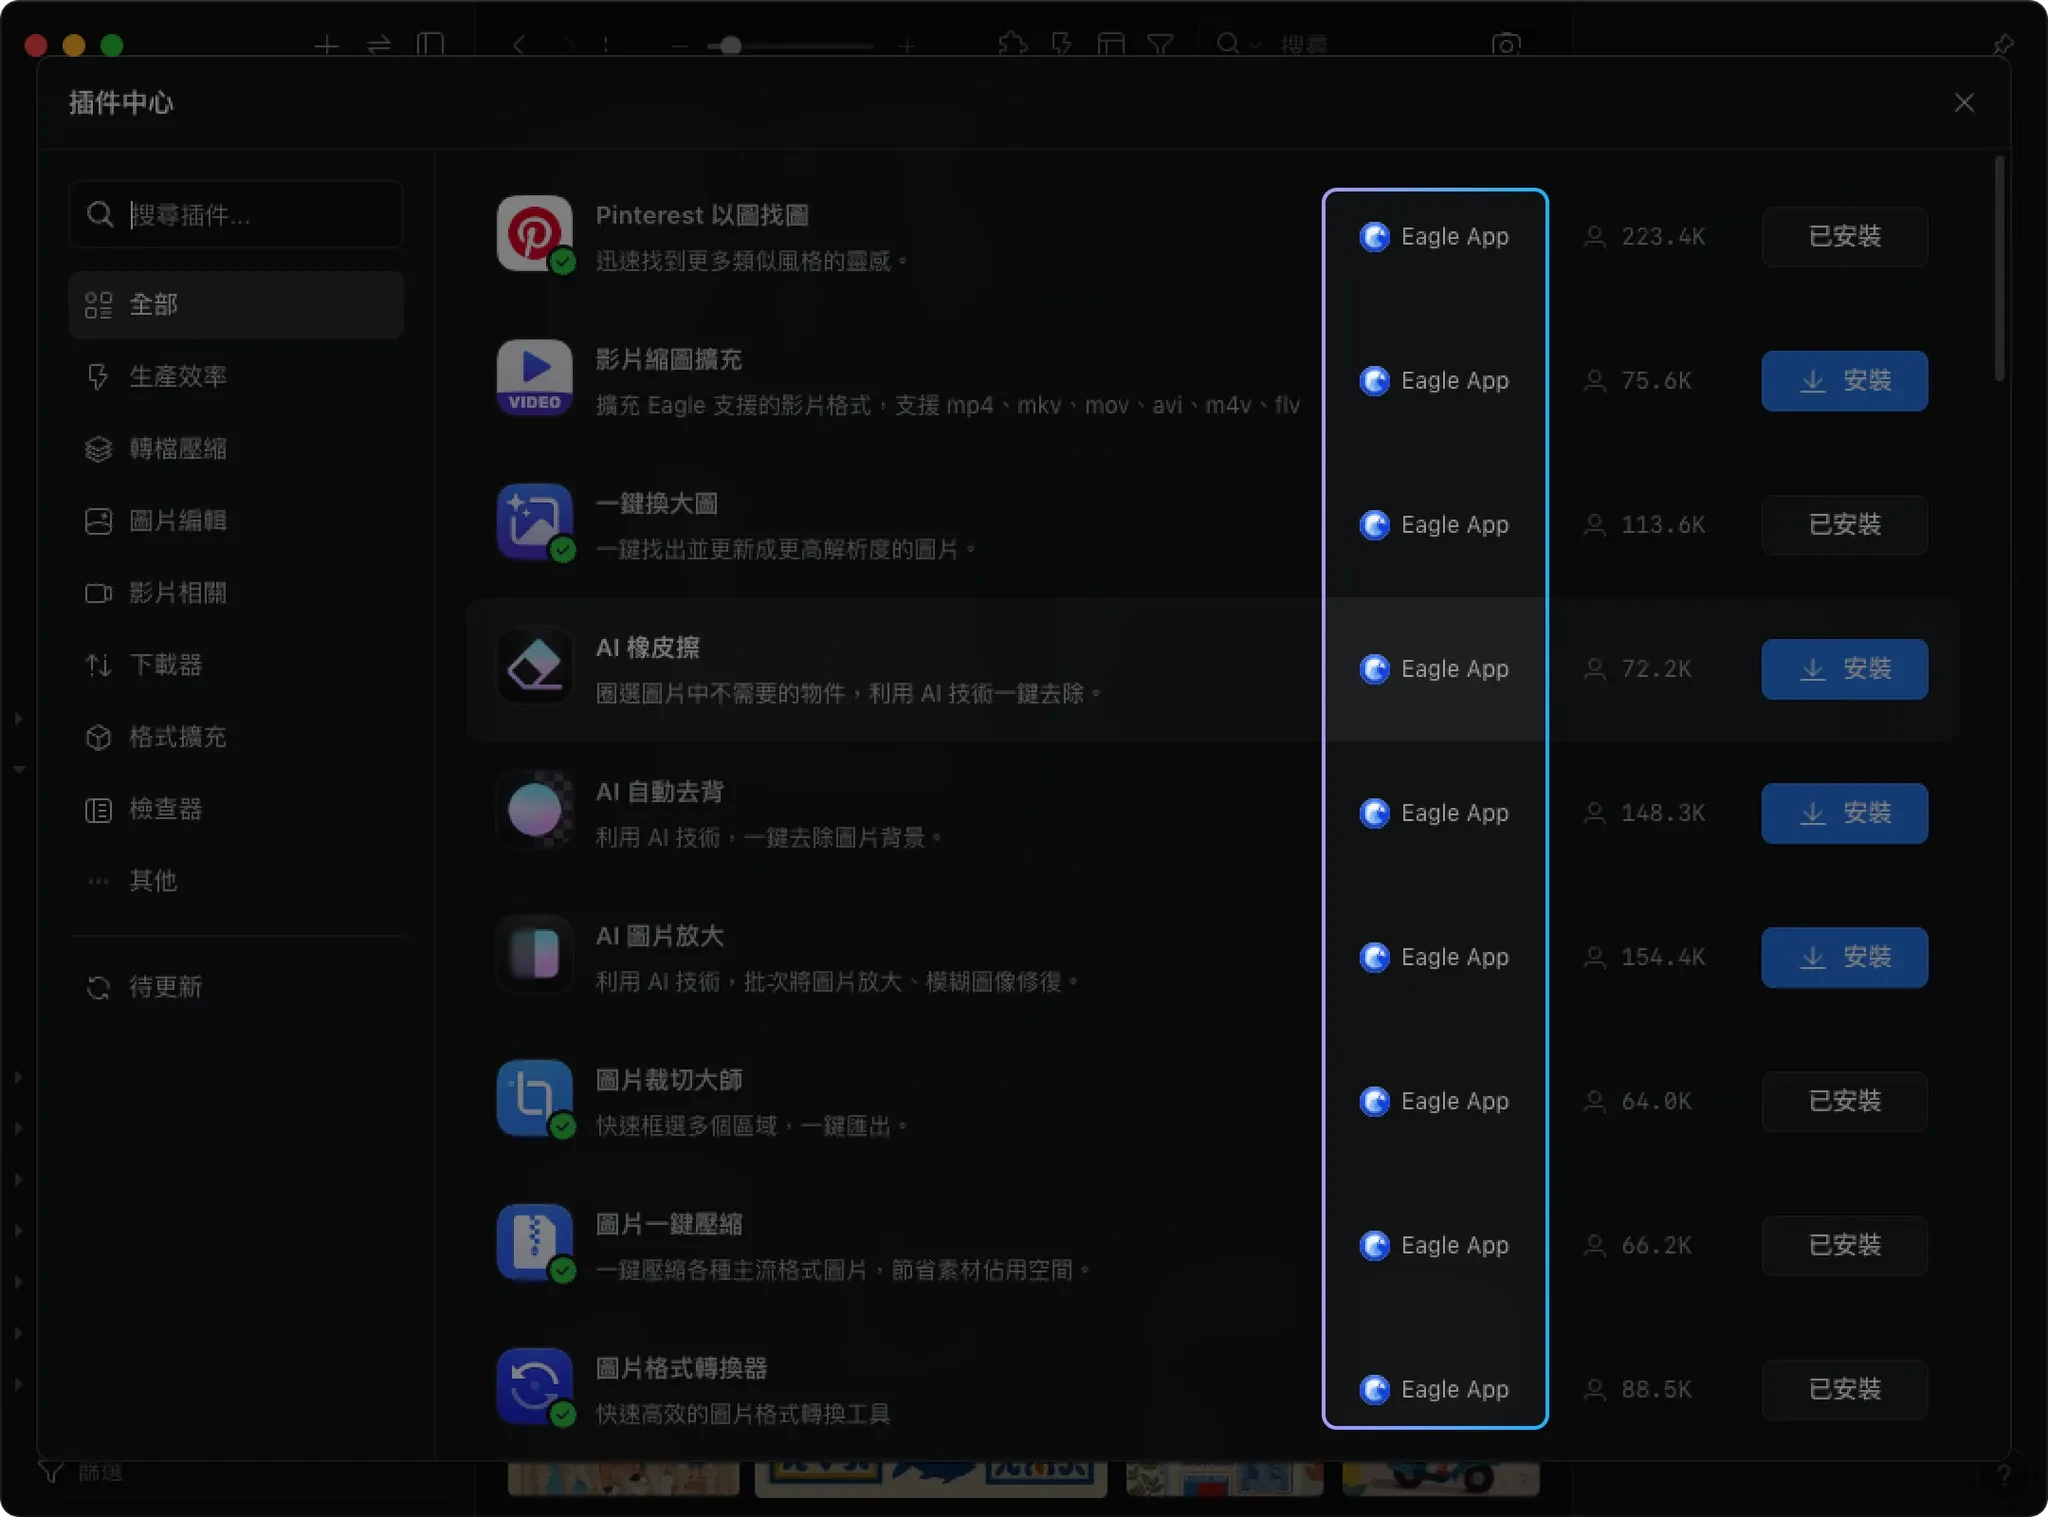The height and width of the screenshot is (1517, 2048).
Task: Click the plus icon in the main toolbar
Action: click(x=326, y=45)
